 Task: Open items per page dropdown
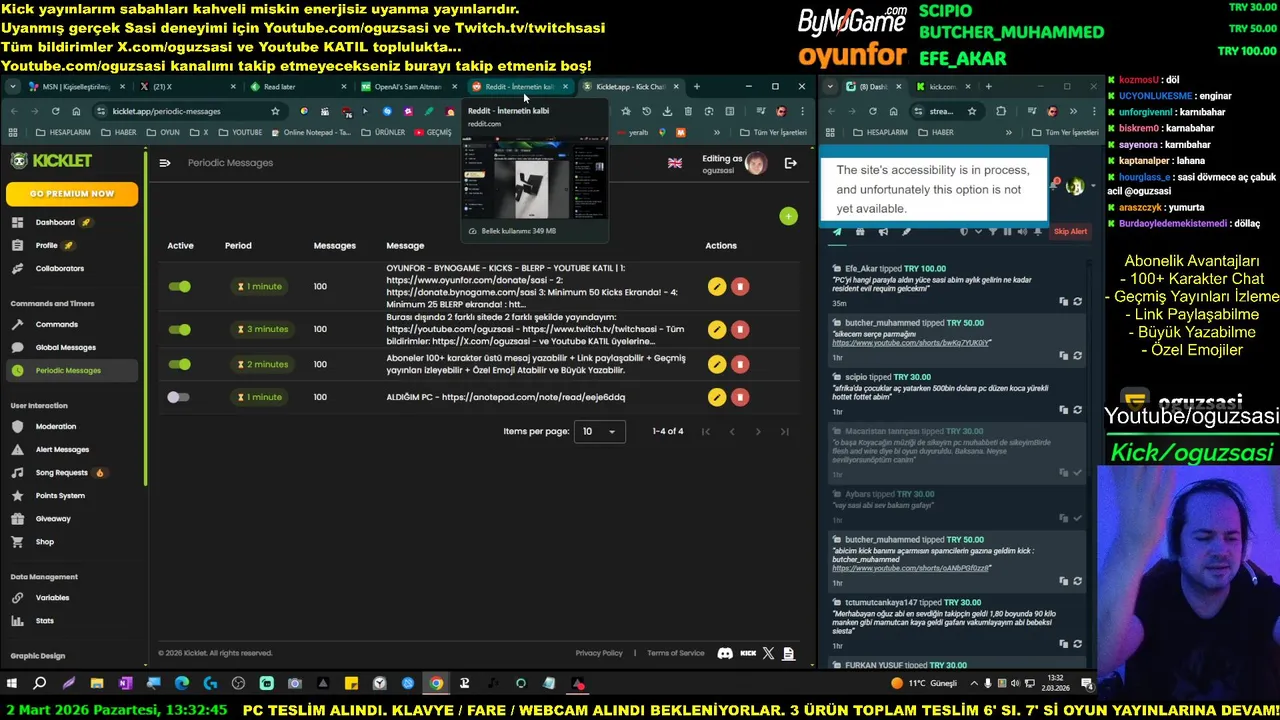tap(600, 431)
